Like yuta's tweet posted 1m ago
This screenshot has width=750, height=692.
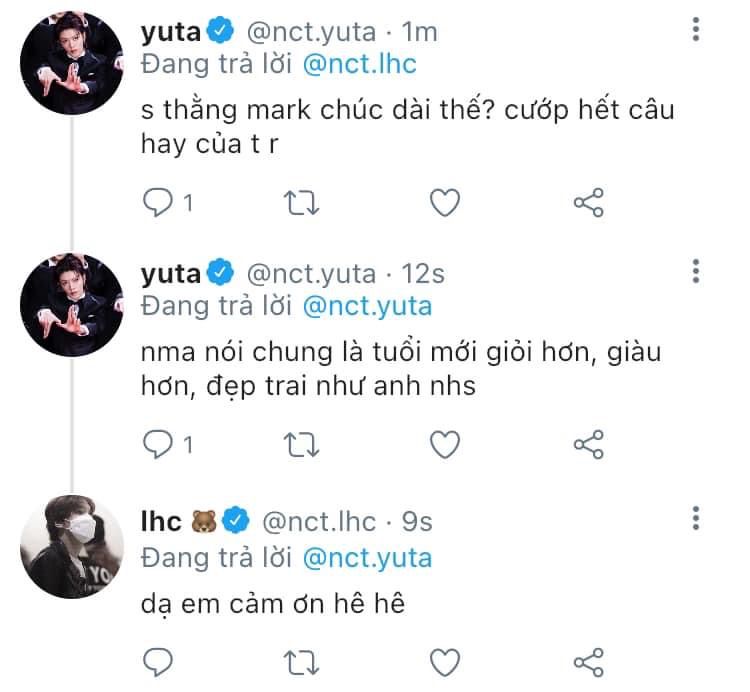click(445, 203)
